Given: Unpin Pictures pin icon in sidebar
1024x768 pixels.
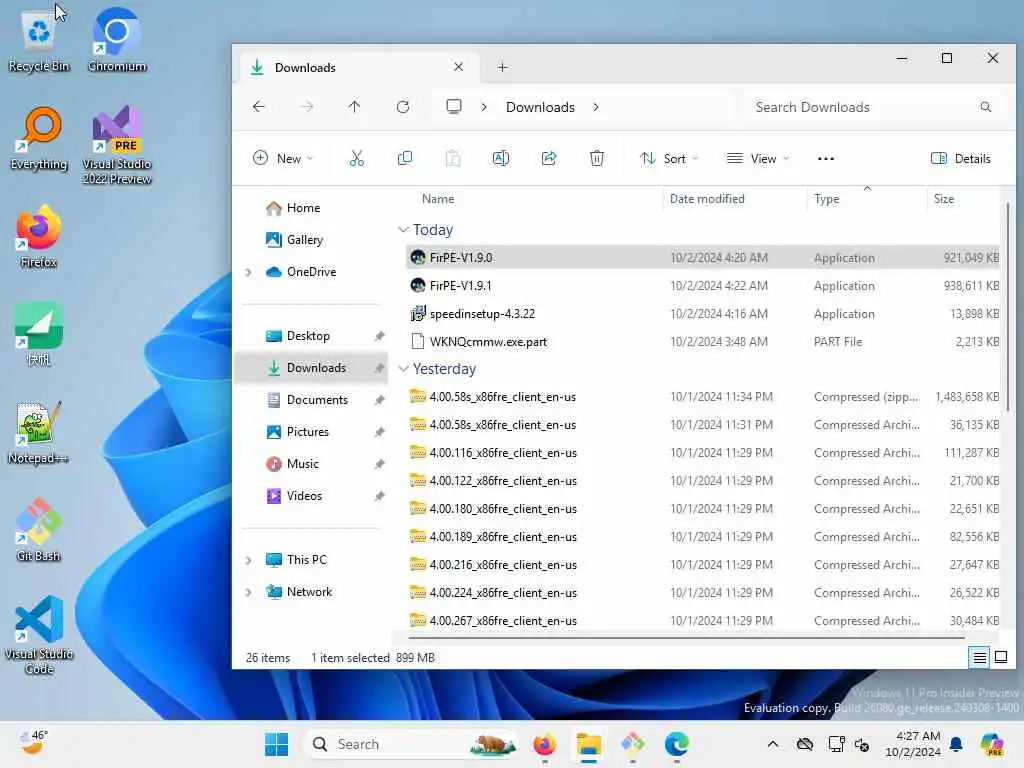Looking at the screenshot, I should [379, 432].
